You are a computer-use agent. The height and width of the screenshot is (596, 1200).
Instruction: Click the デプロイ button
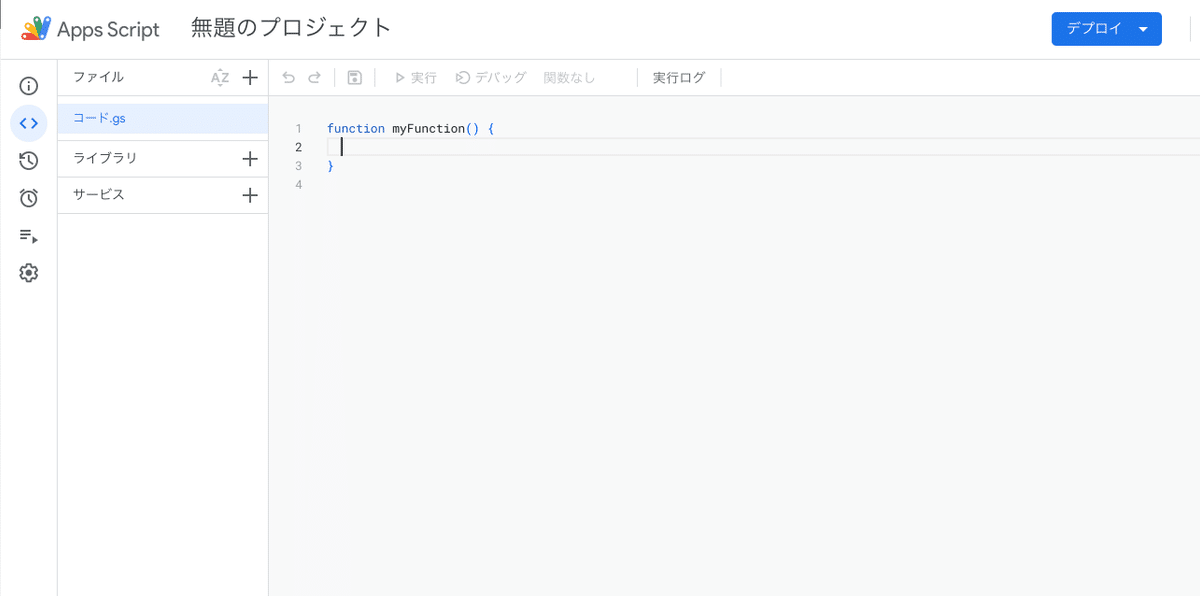tap(1094, 29)
